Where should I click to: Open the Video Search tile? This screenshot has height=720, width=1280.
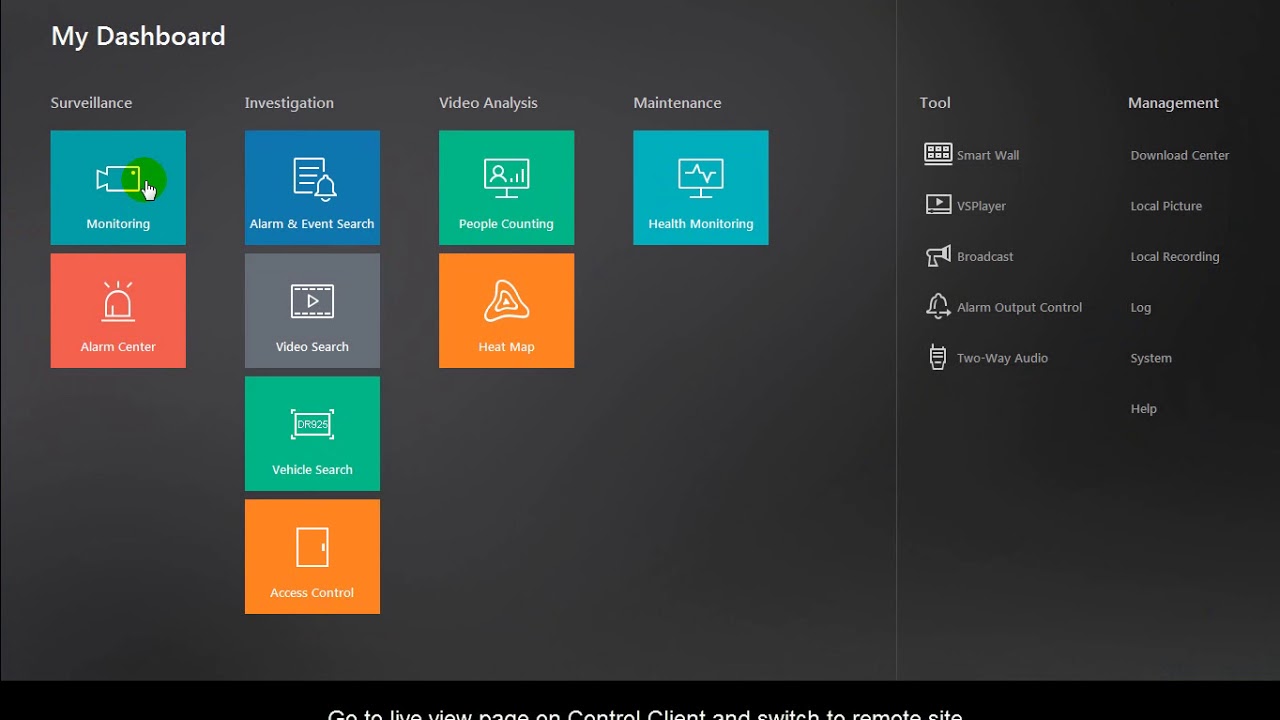pos(312,311)
